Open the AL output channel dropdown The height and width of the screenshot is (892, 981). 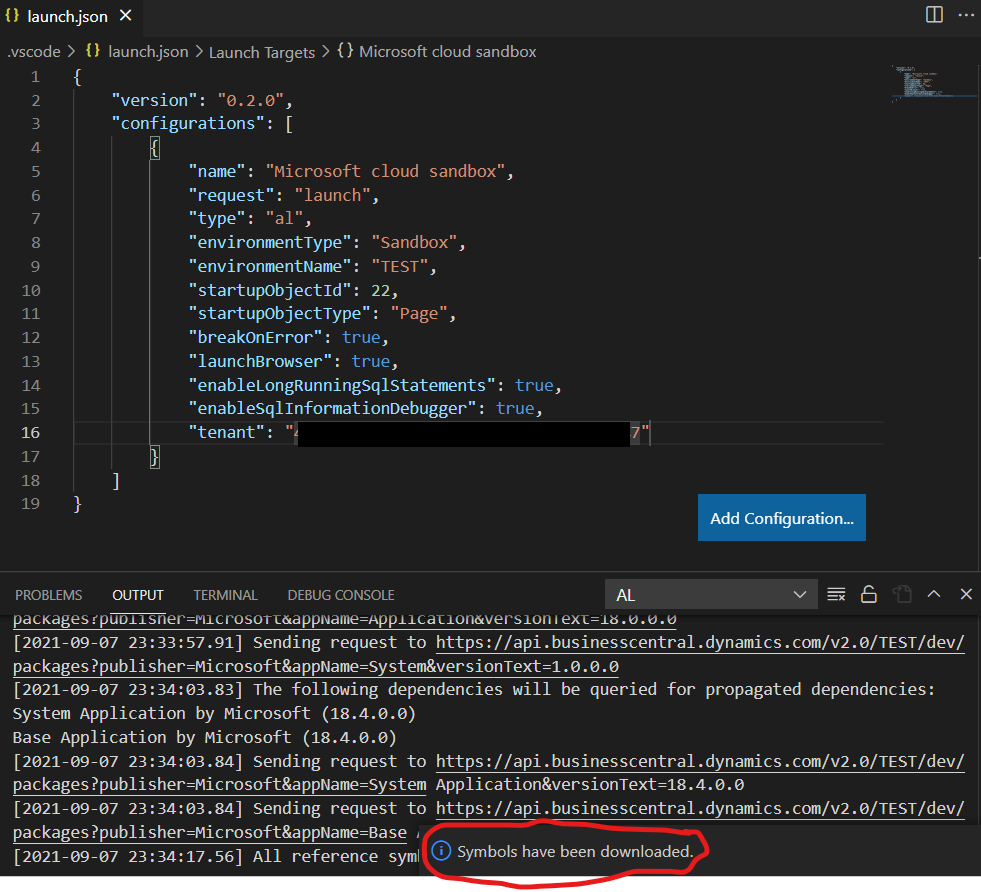(x=711, y=595)
